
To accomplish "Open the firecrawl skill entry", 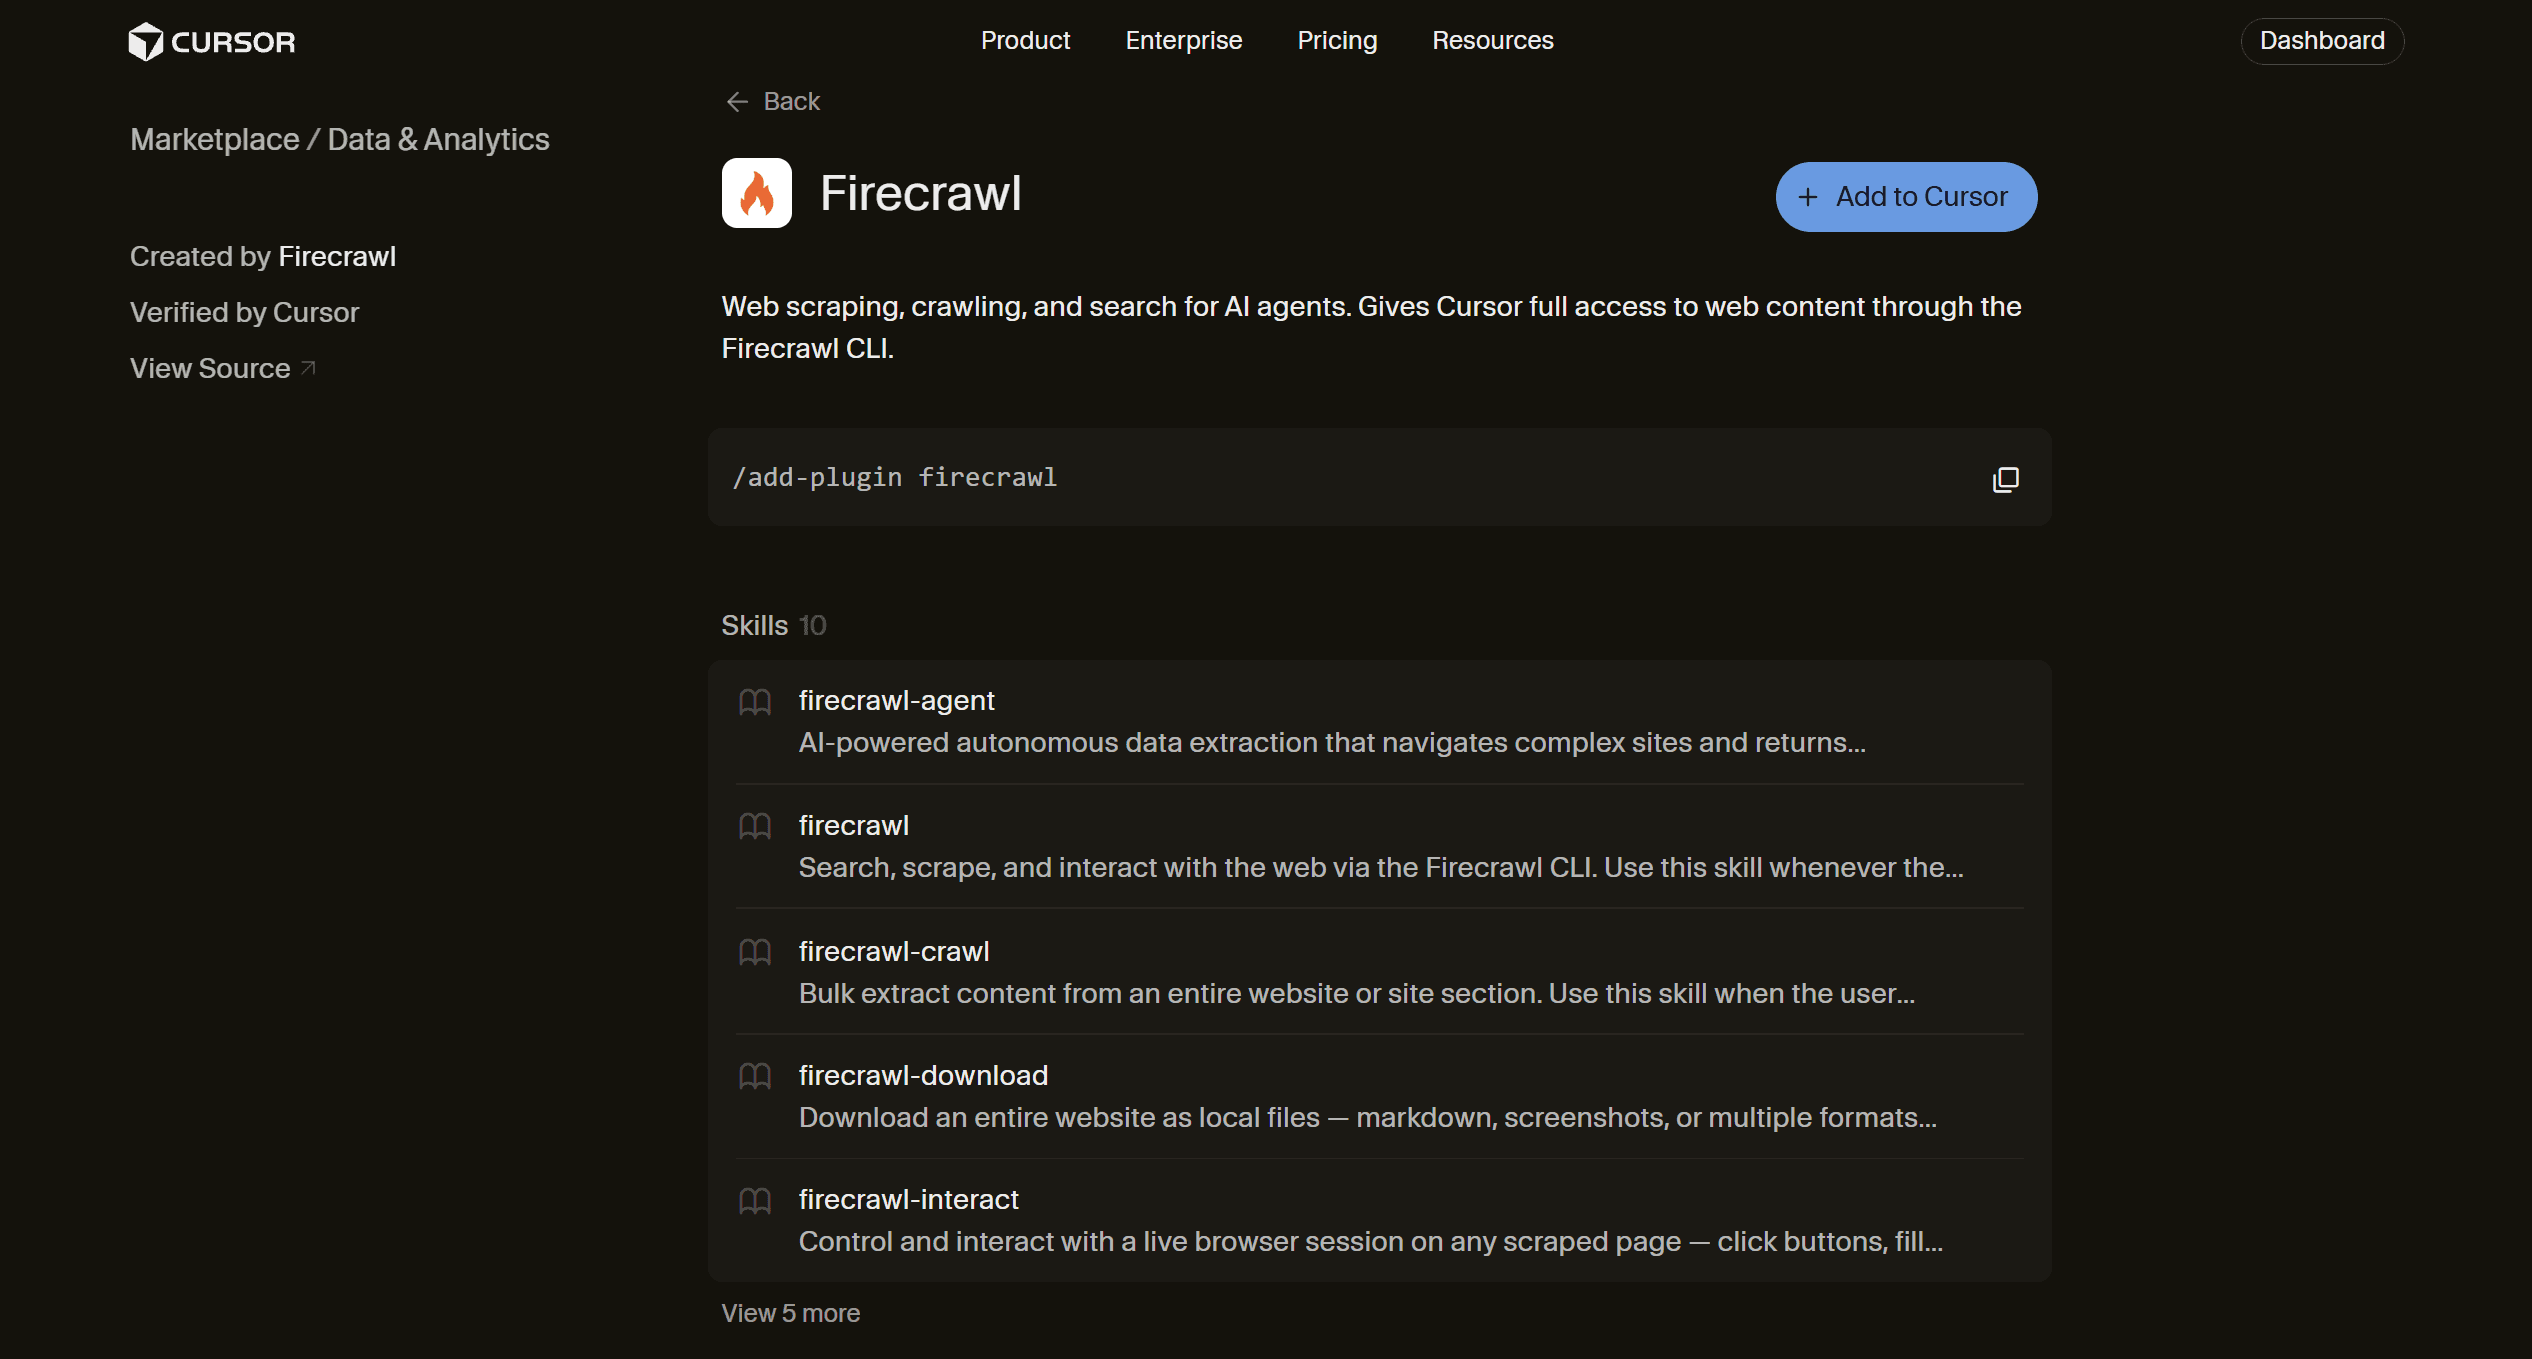I will (x=1379, y=846).
